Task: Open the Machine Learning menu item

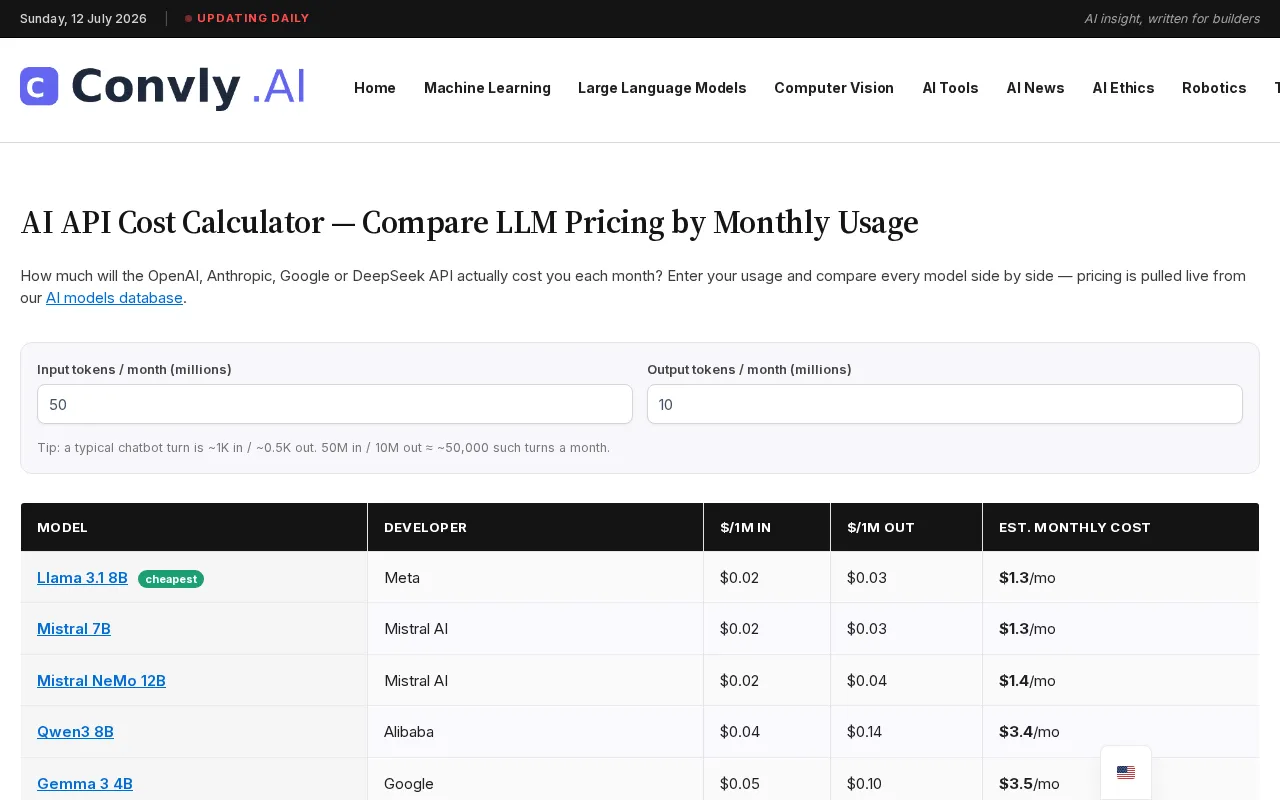Action: [x=487, y=88]
